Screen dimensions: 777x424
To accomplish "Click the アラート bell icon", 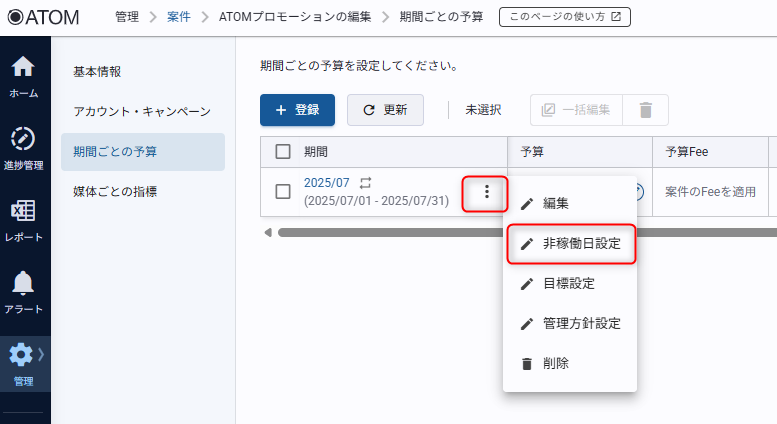I will click(24, 284).
